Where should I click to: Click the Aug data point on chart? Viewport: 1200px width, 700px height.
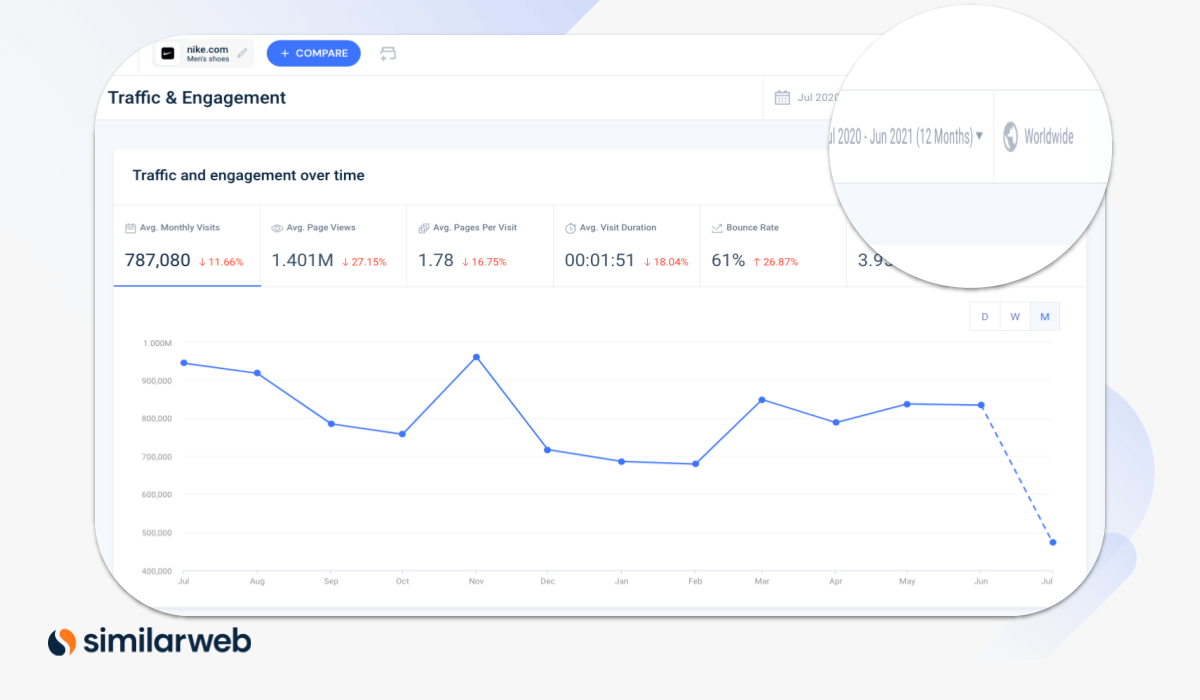257,373
